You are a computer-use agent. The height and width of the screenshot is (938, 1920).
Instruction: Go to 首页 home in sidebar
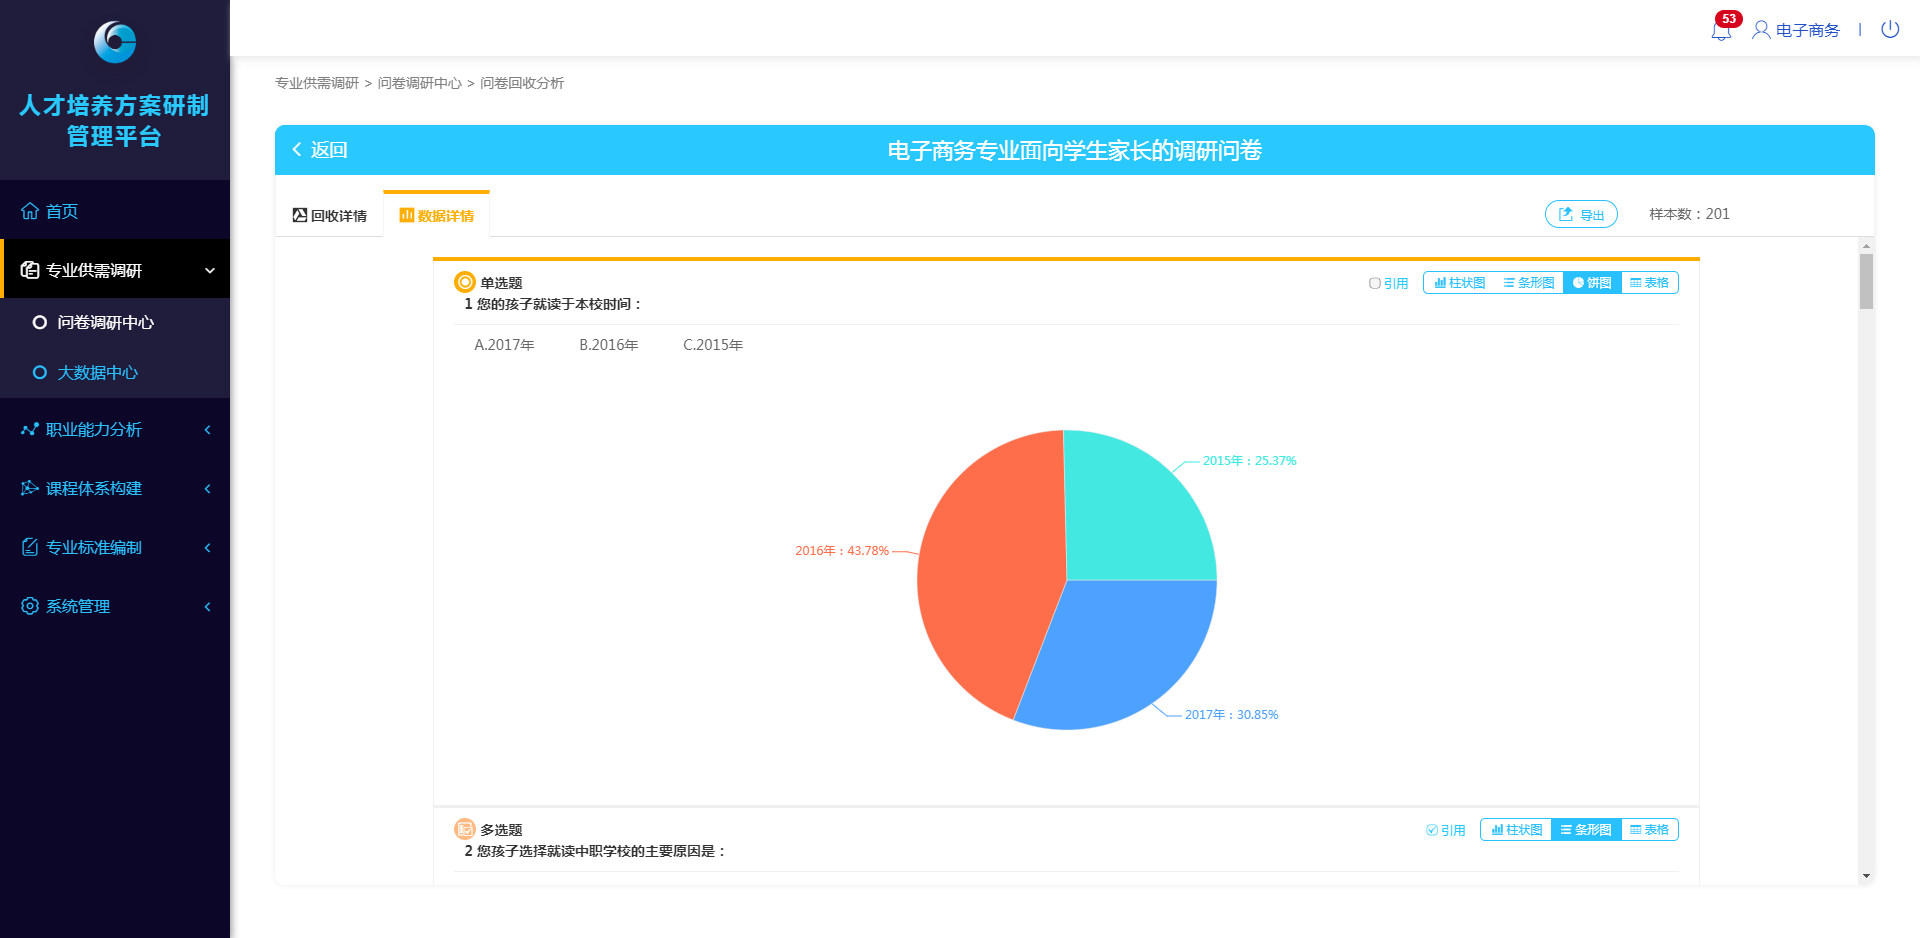click(61, 211)
